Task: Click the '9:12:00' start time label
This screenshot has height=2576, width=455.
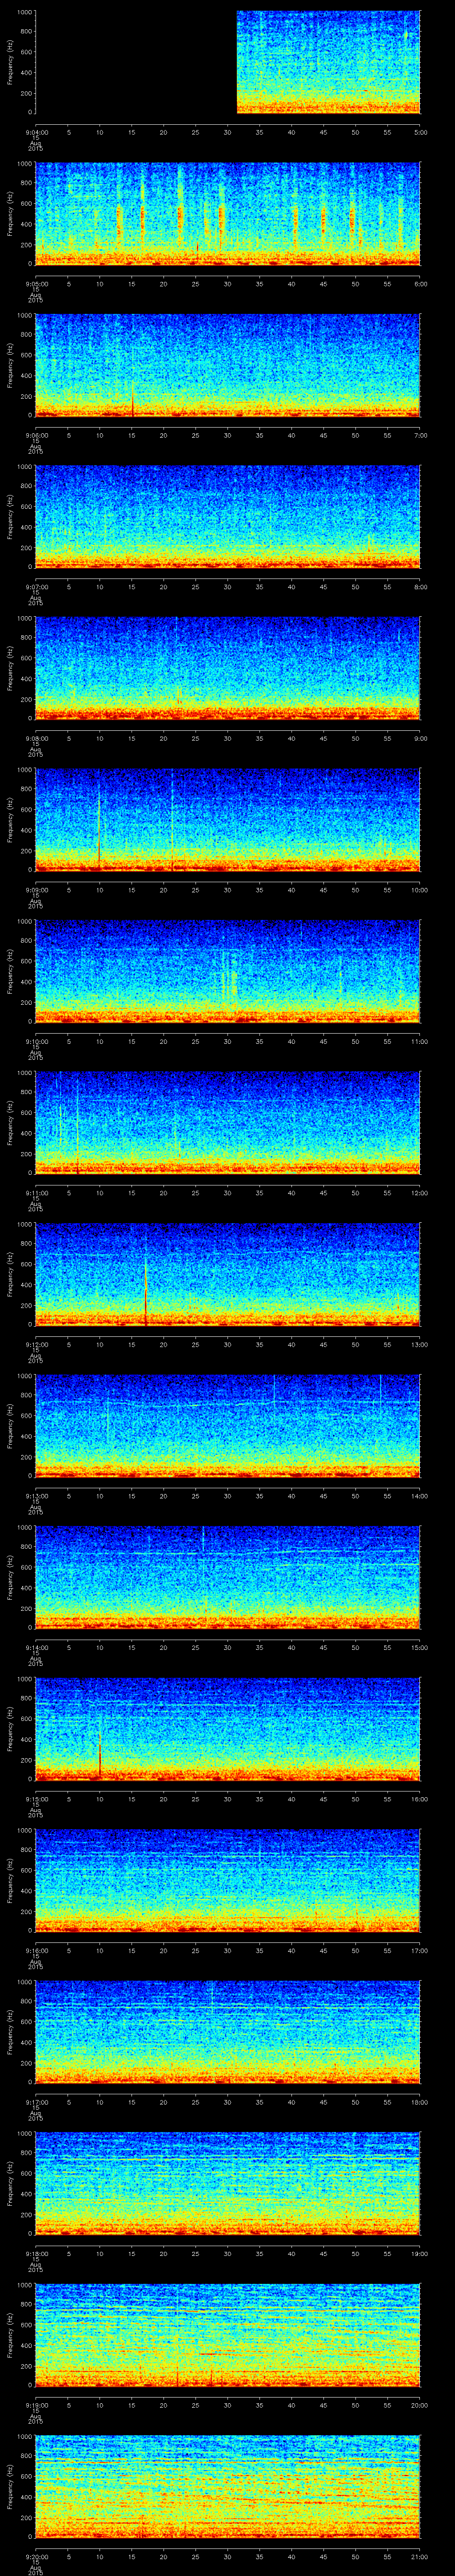Action: point(37,1344)
